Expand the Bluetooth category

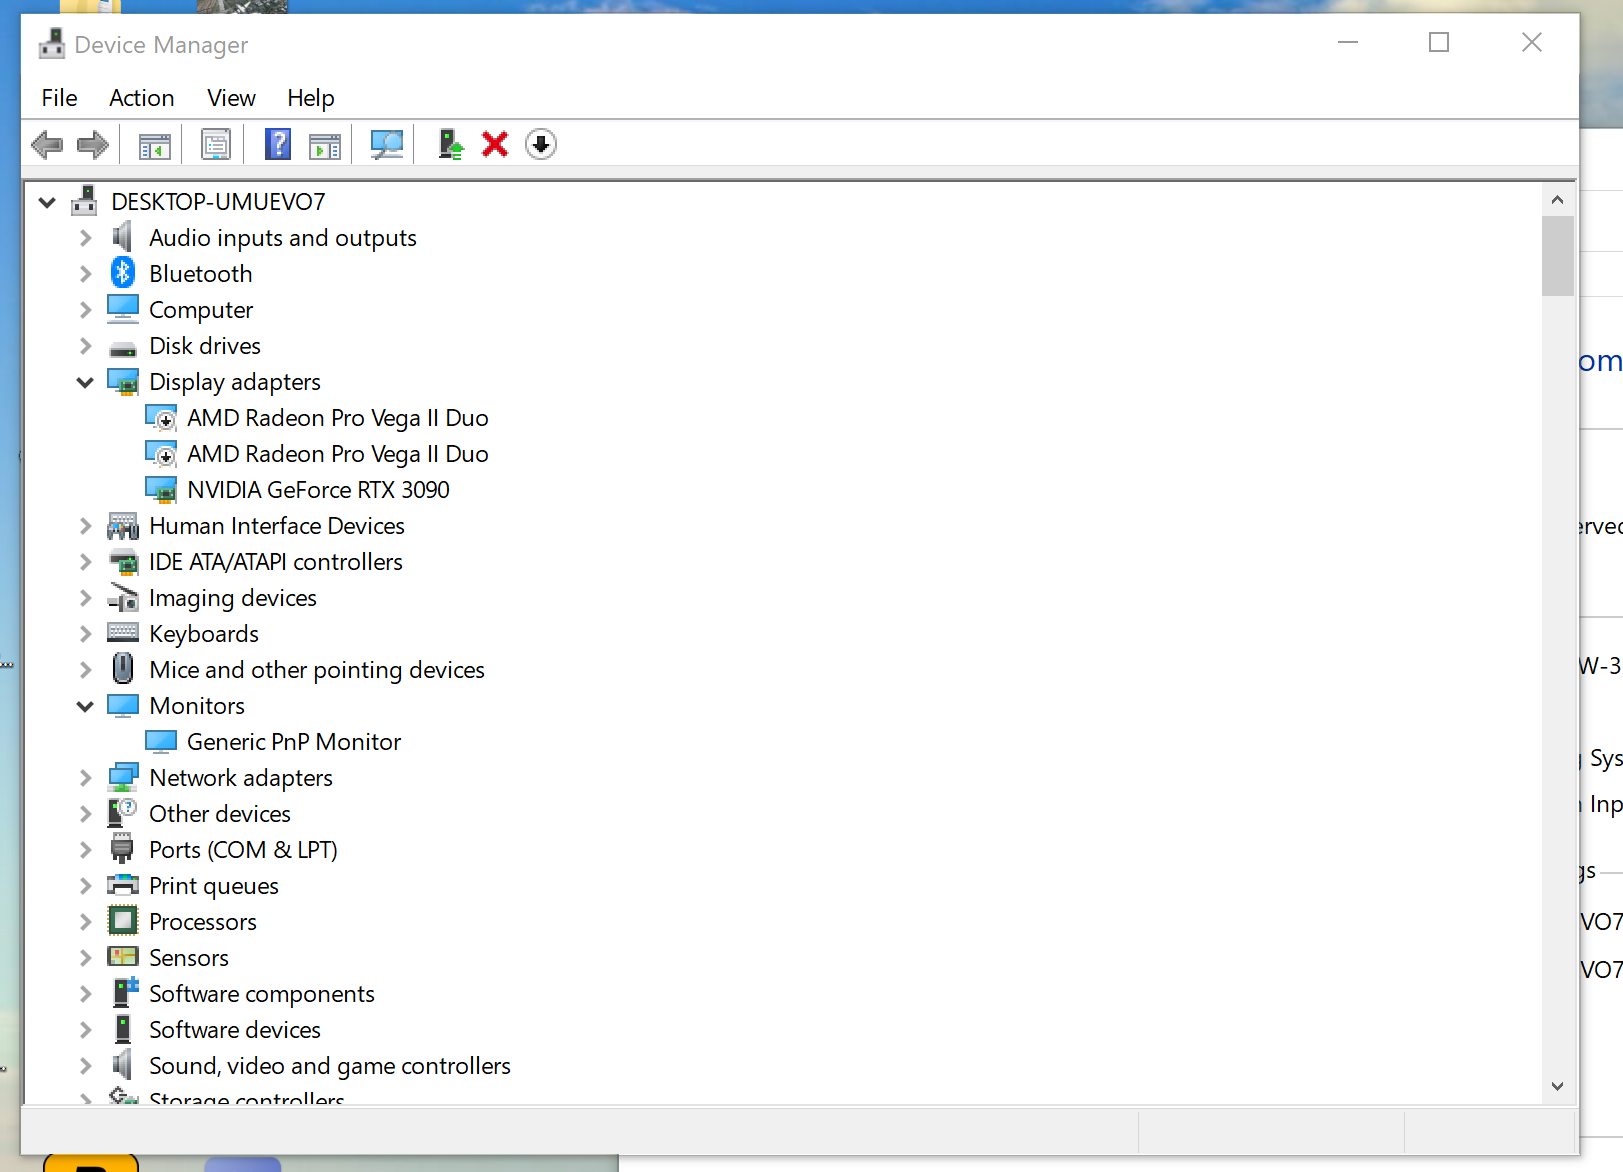click(86, 274)
